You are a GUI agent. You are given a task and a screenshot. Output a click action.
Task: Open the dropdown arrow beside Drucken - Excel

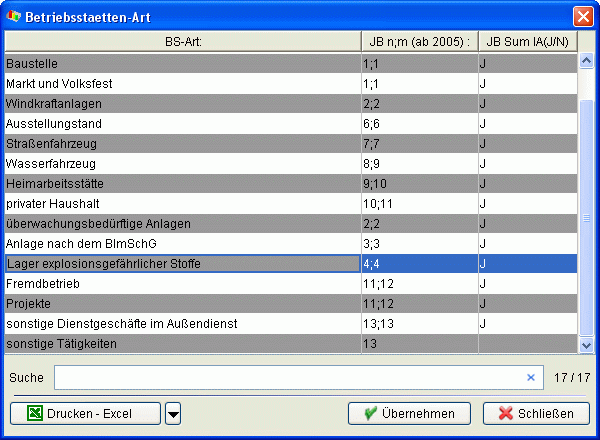(173, 413)
